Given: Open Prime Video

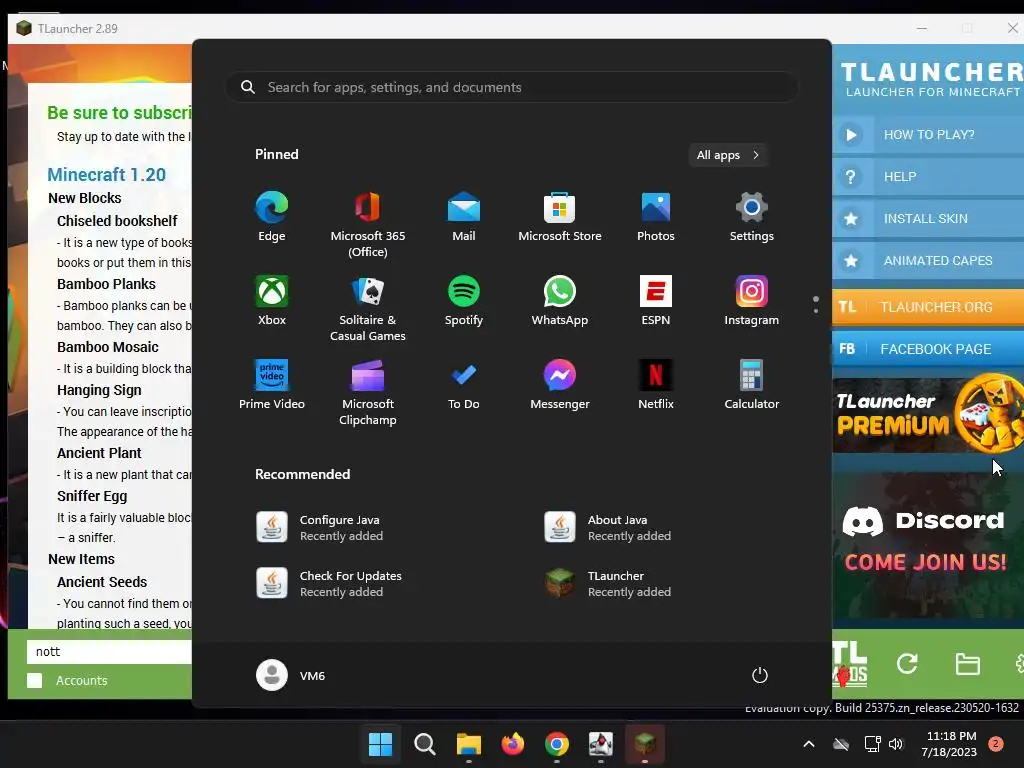Looking at the screenshot, I should (x=272, y=385).
